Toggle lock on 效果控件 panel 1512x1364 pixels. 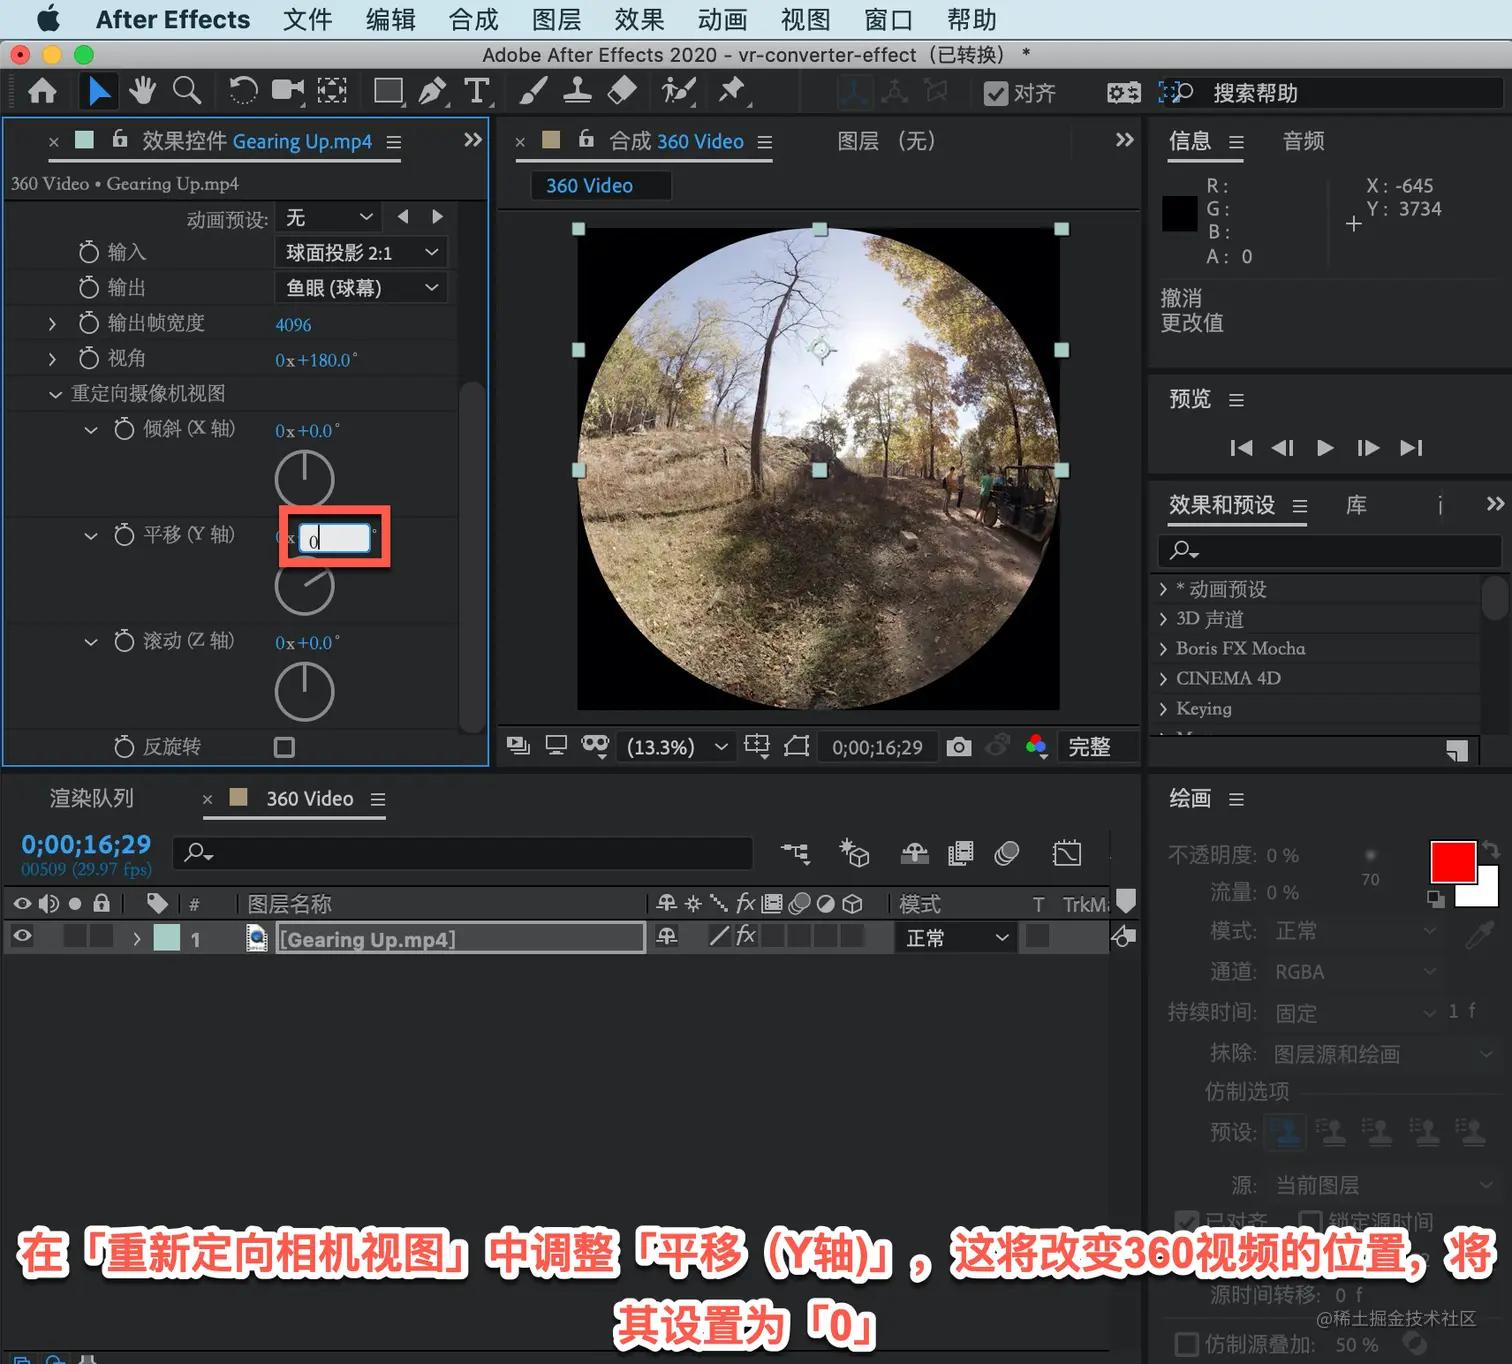coord(120,139)
